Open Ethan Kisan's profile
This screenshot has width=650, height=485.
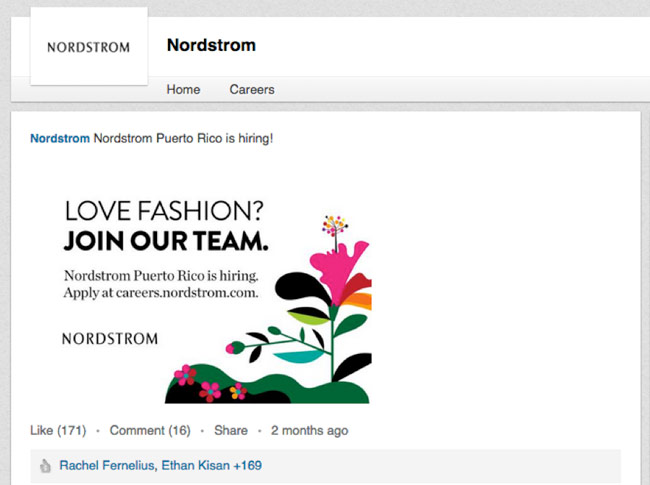[x=190, y=466]
